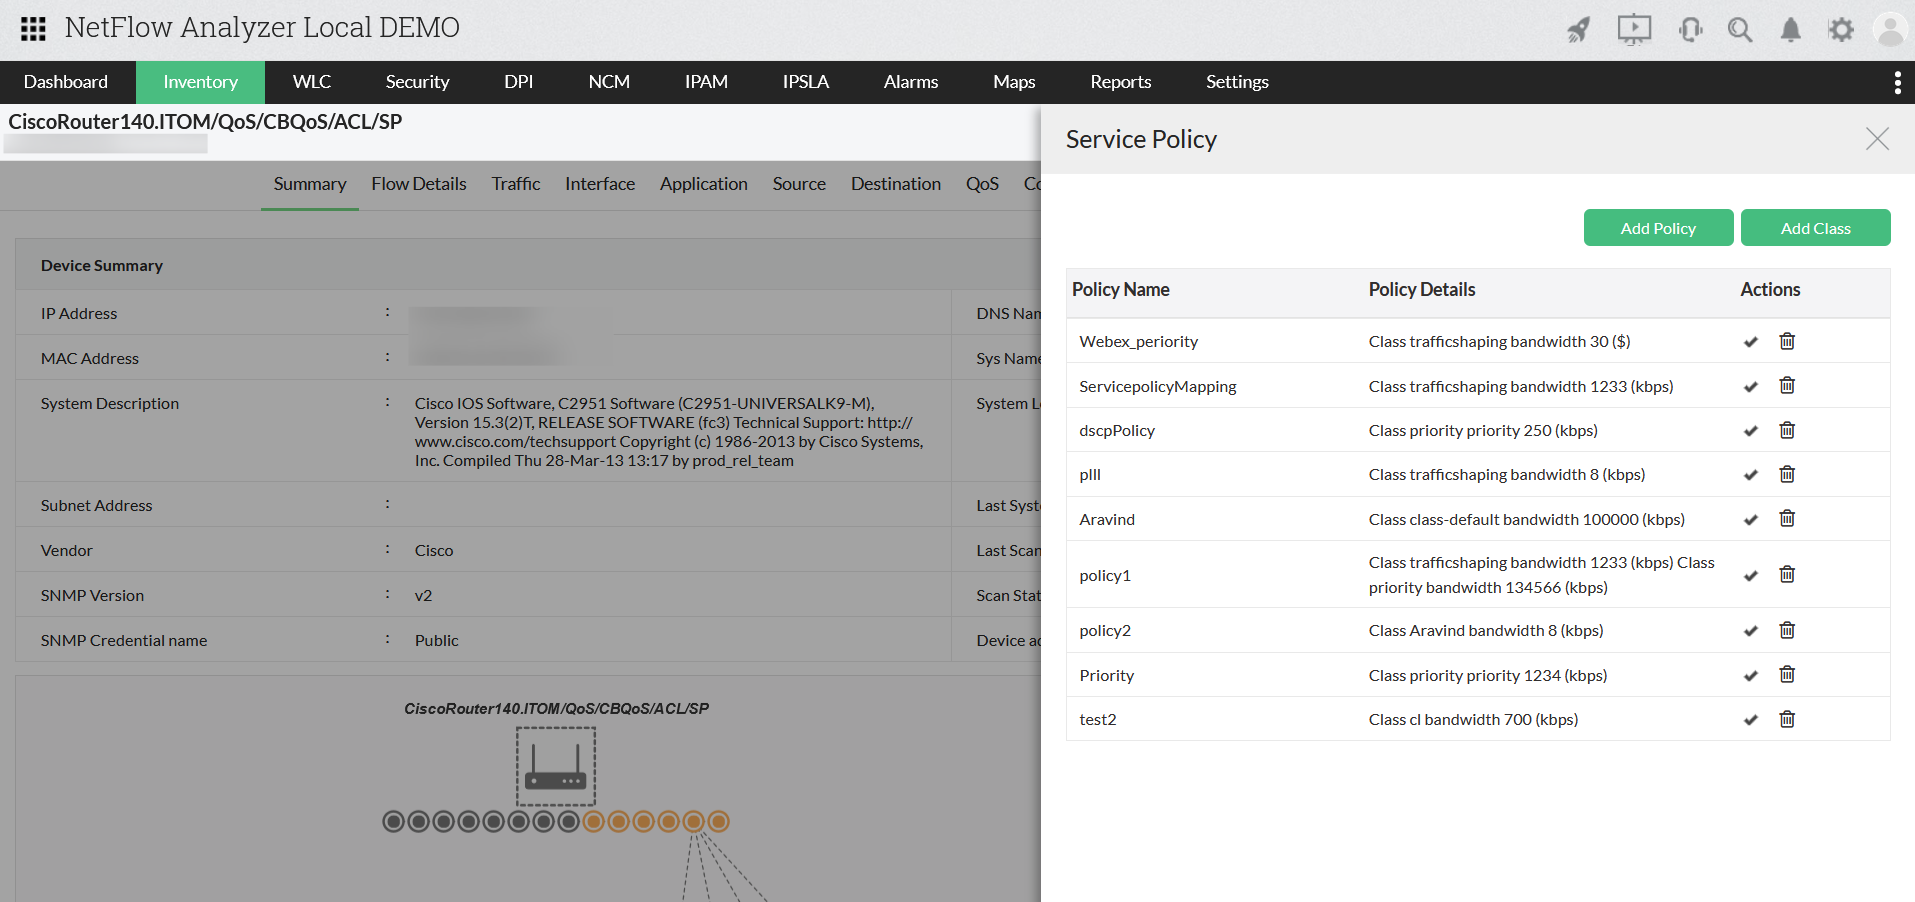Click the headset support icon
Image resolution: width=1915 pixels, height=902 pixels.
(1691, 30)
